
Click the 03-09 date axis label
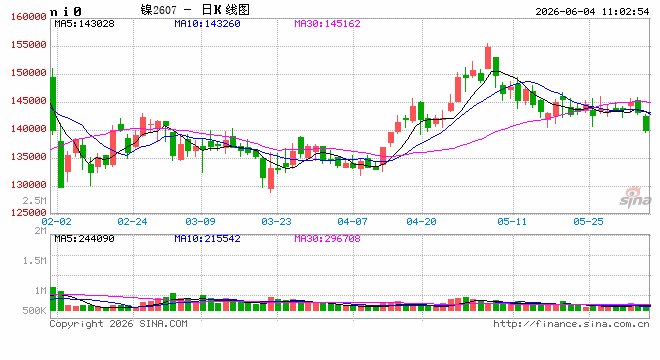click(200, 221)
